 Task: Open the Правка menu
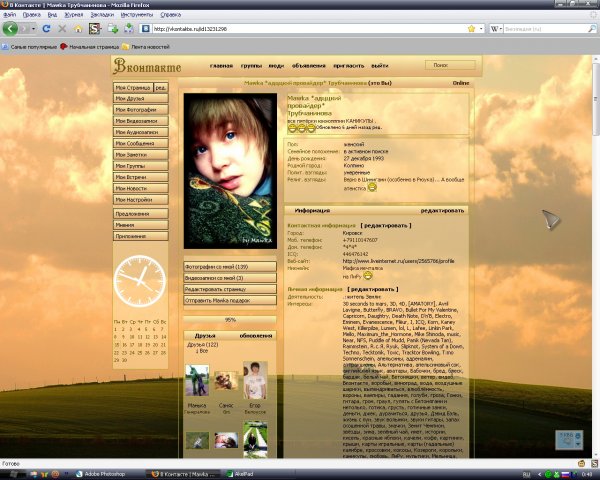[x=31, y=15]
